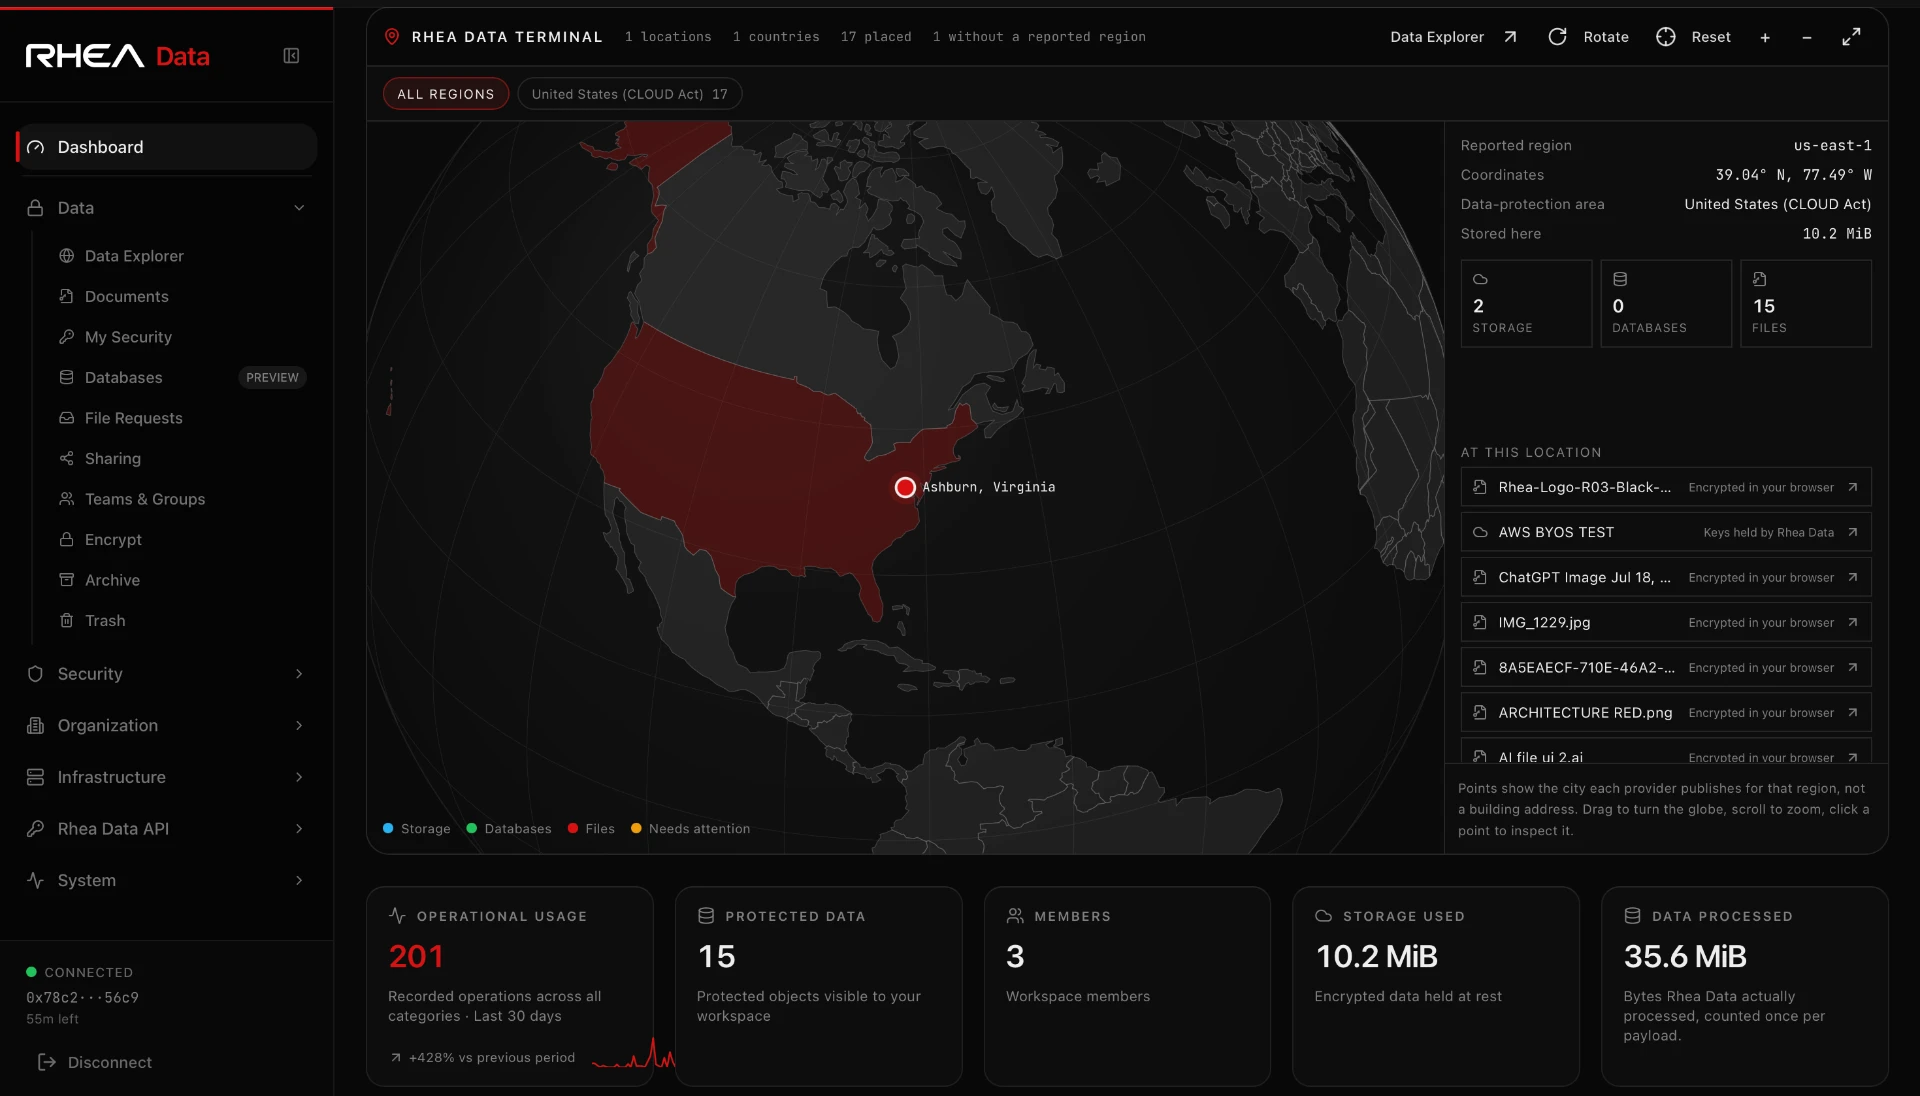Toggle the United States (CLOUD Act) filter chip
Screen dimensions: 1920x1096
[x=629, y=94]
